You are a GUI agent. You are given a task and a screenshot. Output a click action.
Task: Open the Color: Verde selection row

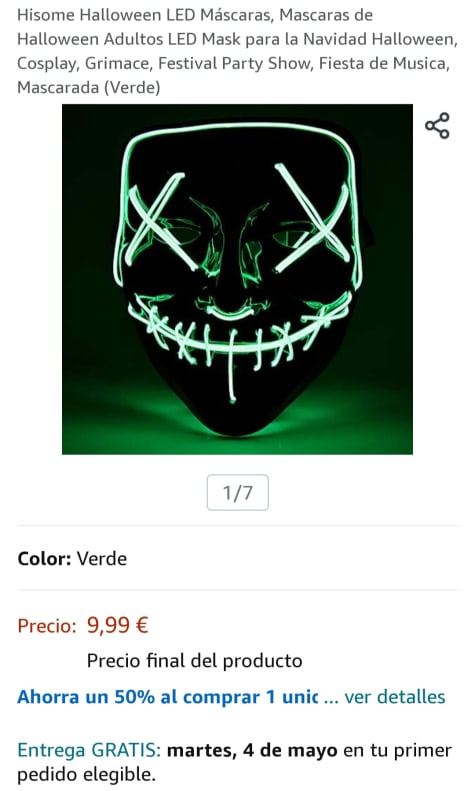pos(238,558)
